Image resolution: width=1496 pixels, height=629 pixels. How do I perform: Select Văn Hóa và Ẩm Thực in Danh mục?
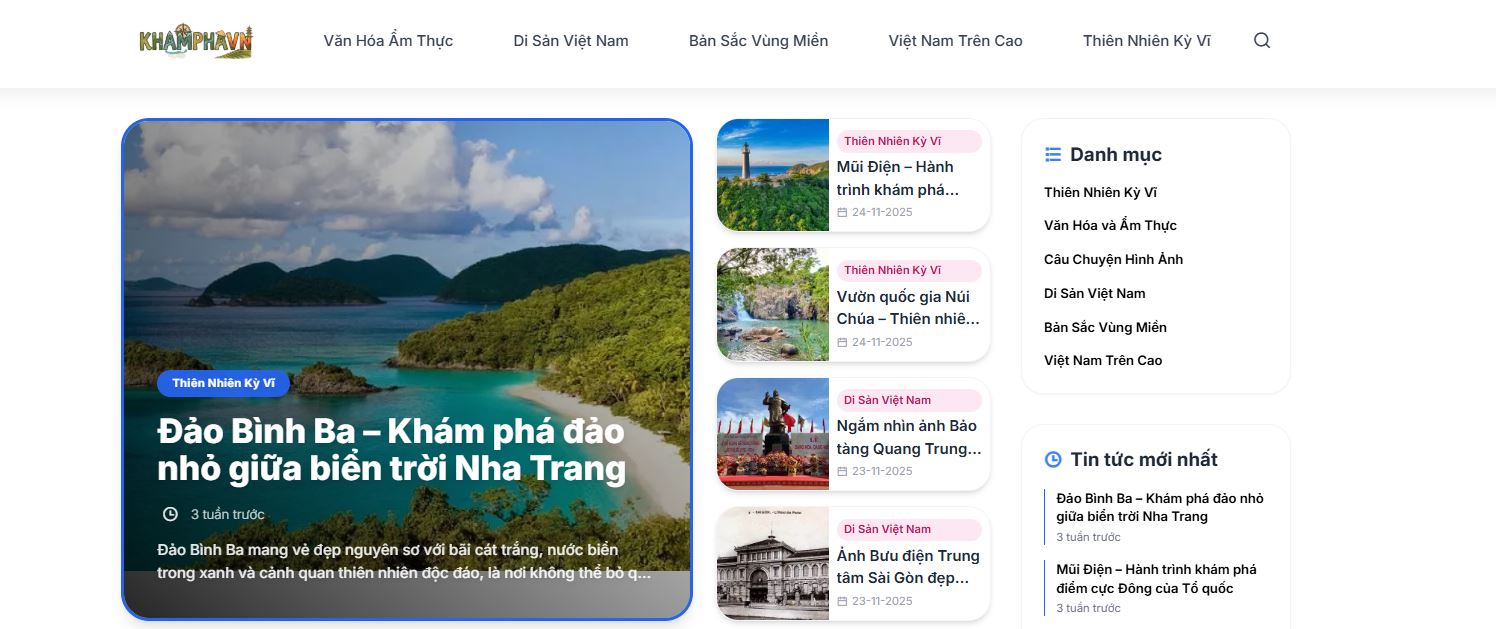[x=1110, y=225]
